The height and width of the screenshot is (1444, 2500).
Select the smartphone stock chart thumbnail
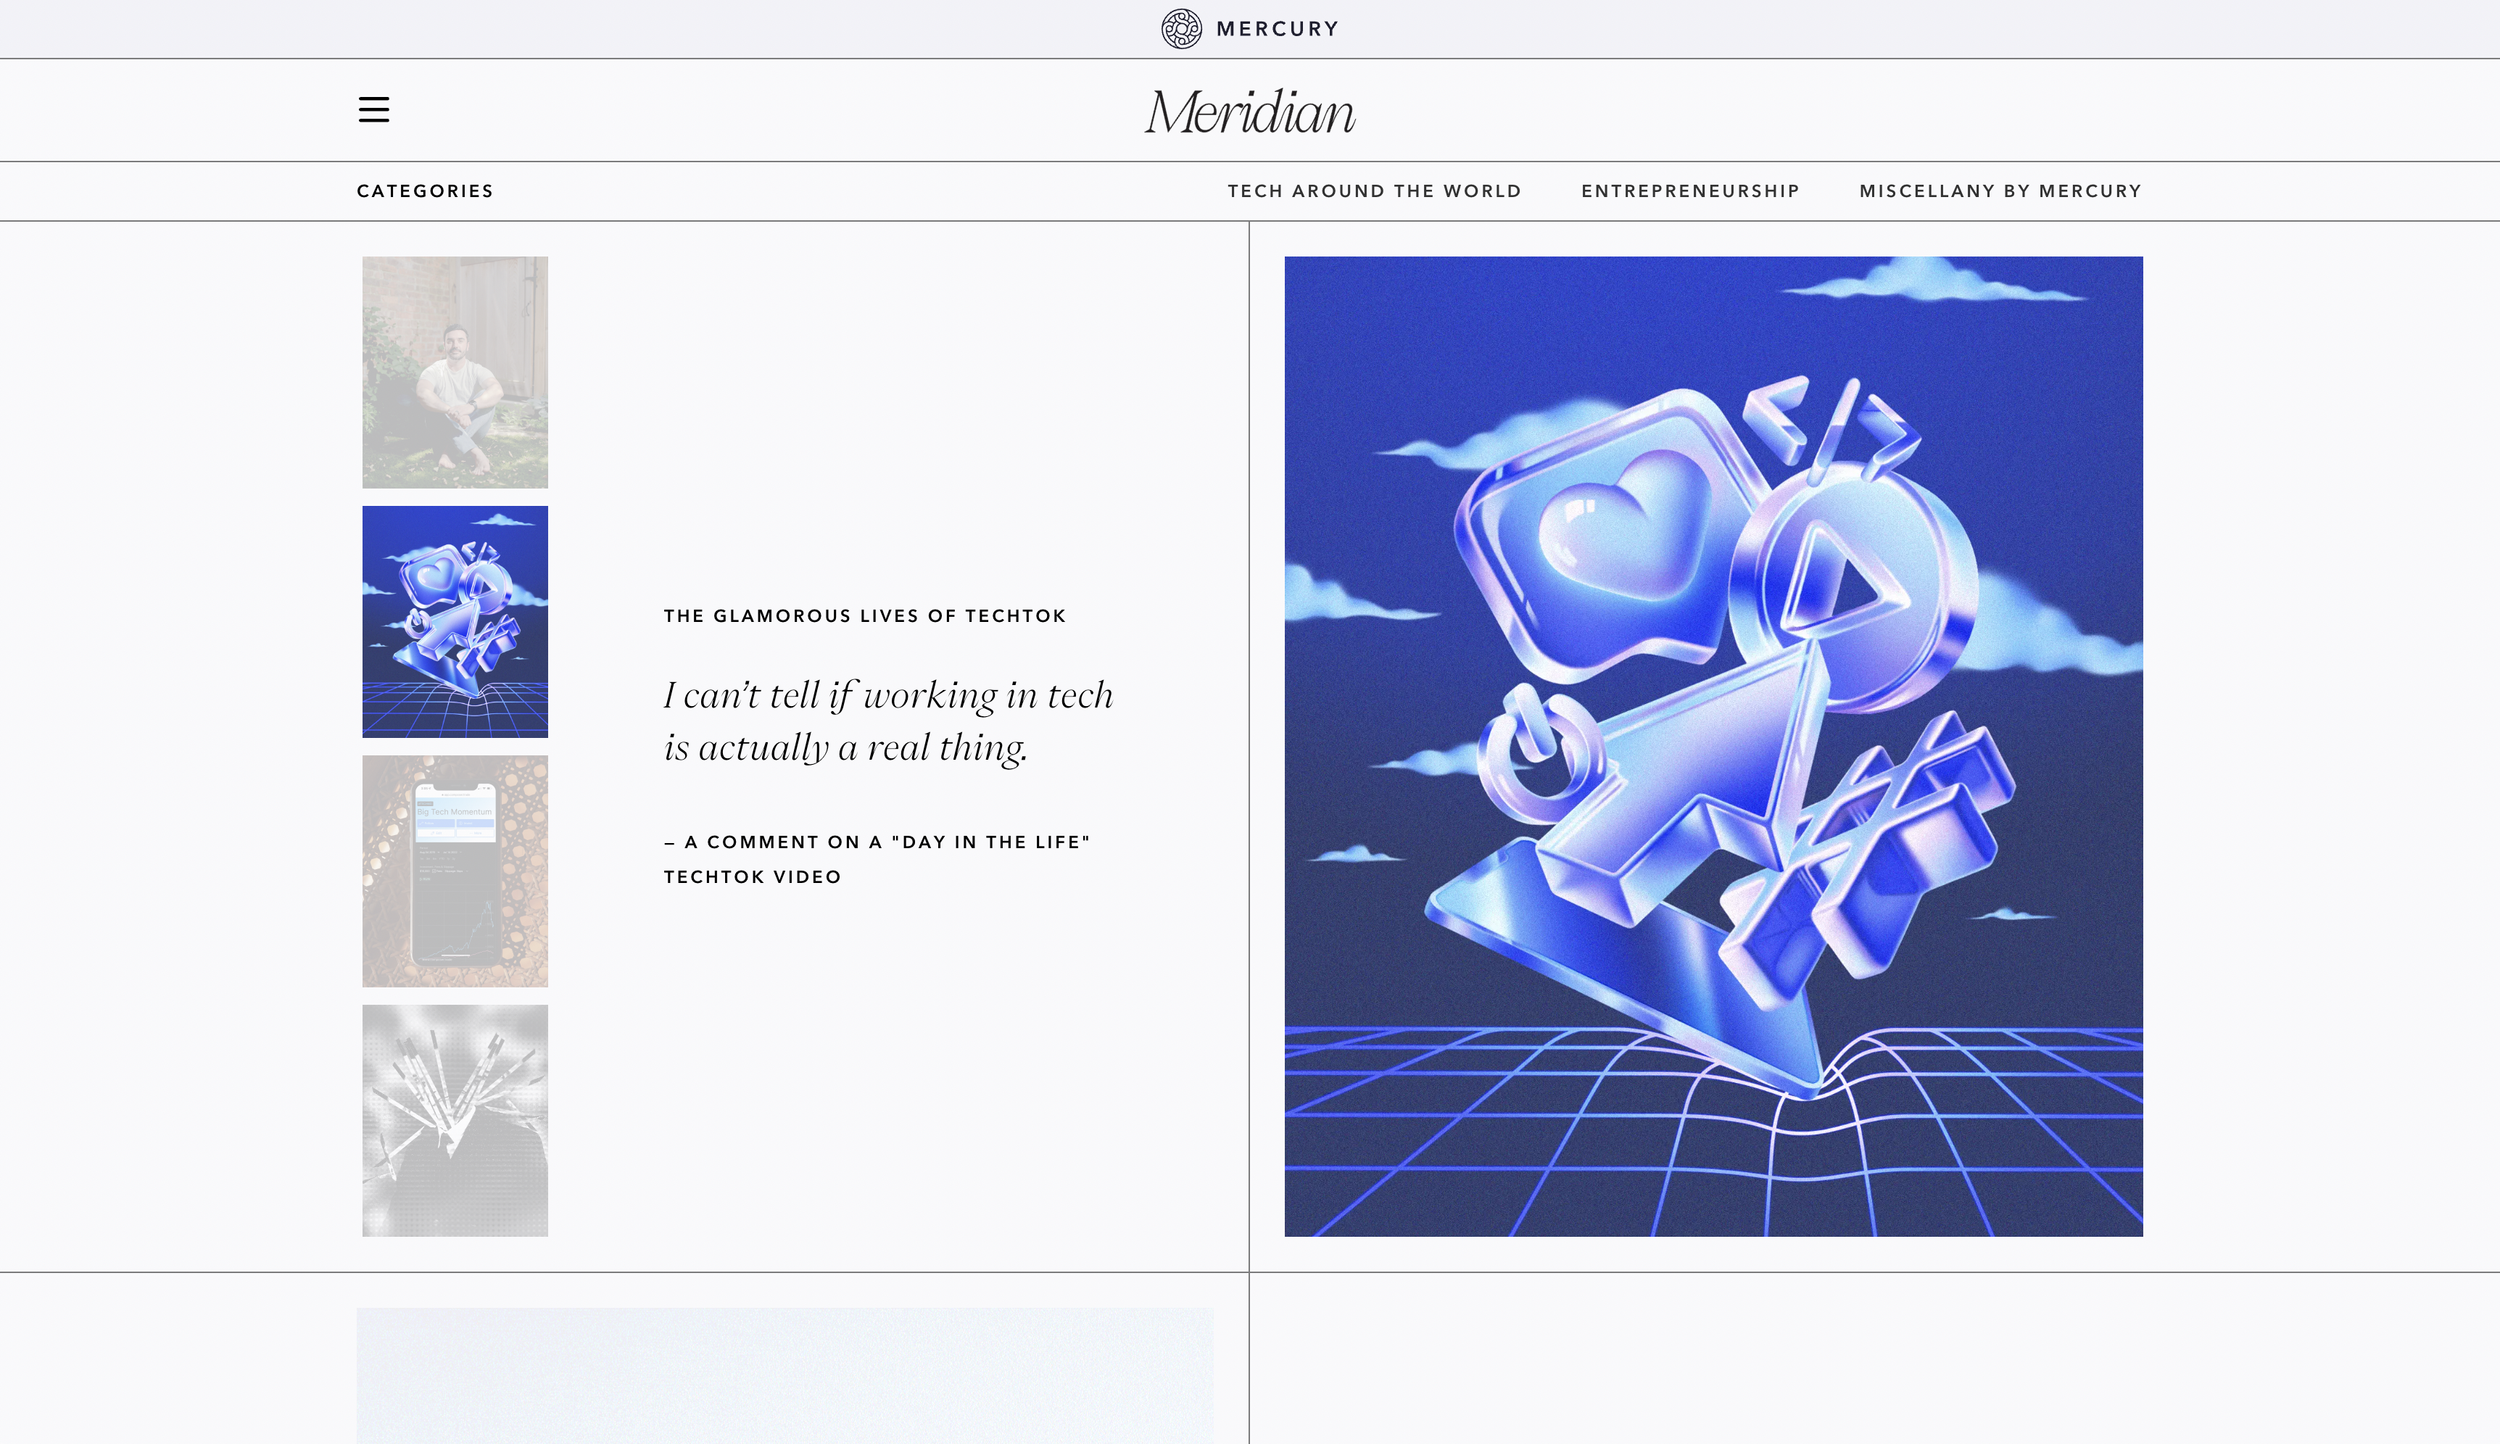(455, 871)
